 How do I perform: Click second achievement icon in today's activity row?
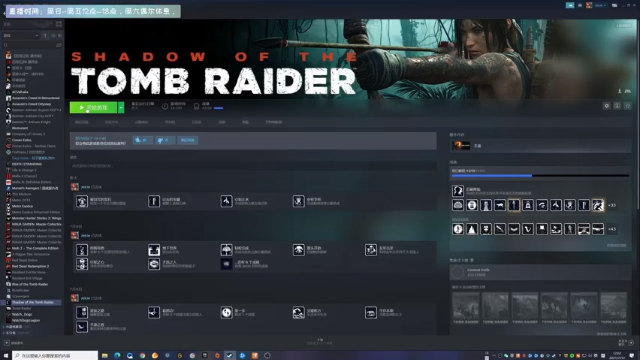tap(154, 201)
